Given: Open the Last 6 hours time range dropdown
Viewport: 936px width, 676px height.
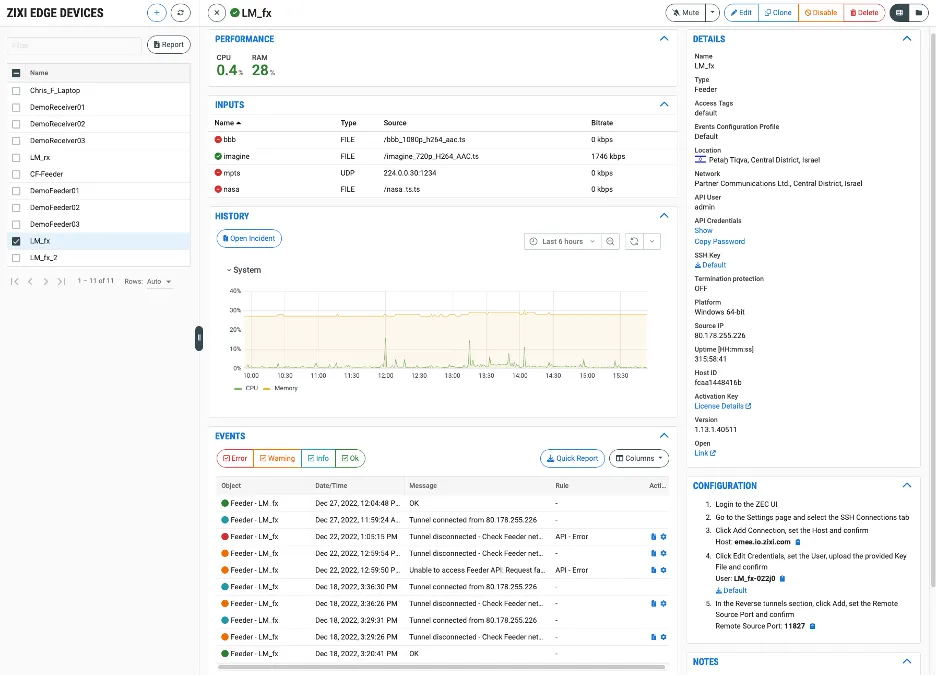Looking at the screenshot, I should (x=562, y=241).
